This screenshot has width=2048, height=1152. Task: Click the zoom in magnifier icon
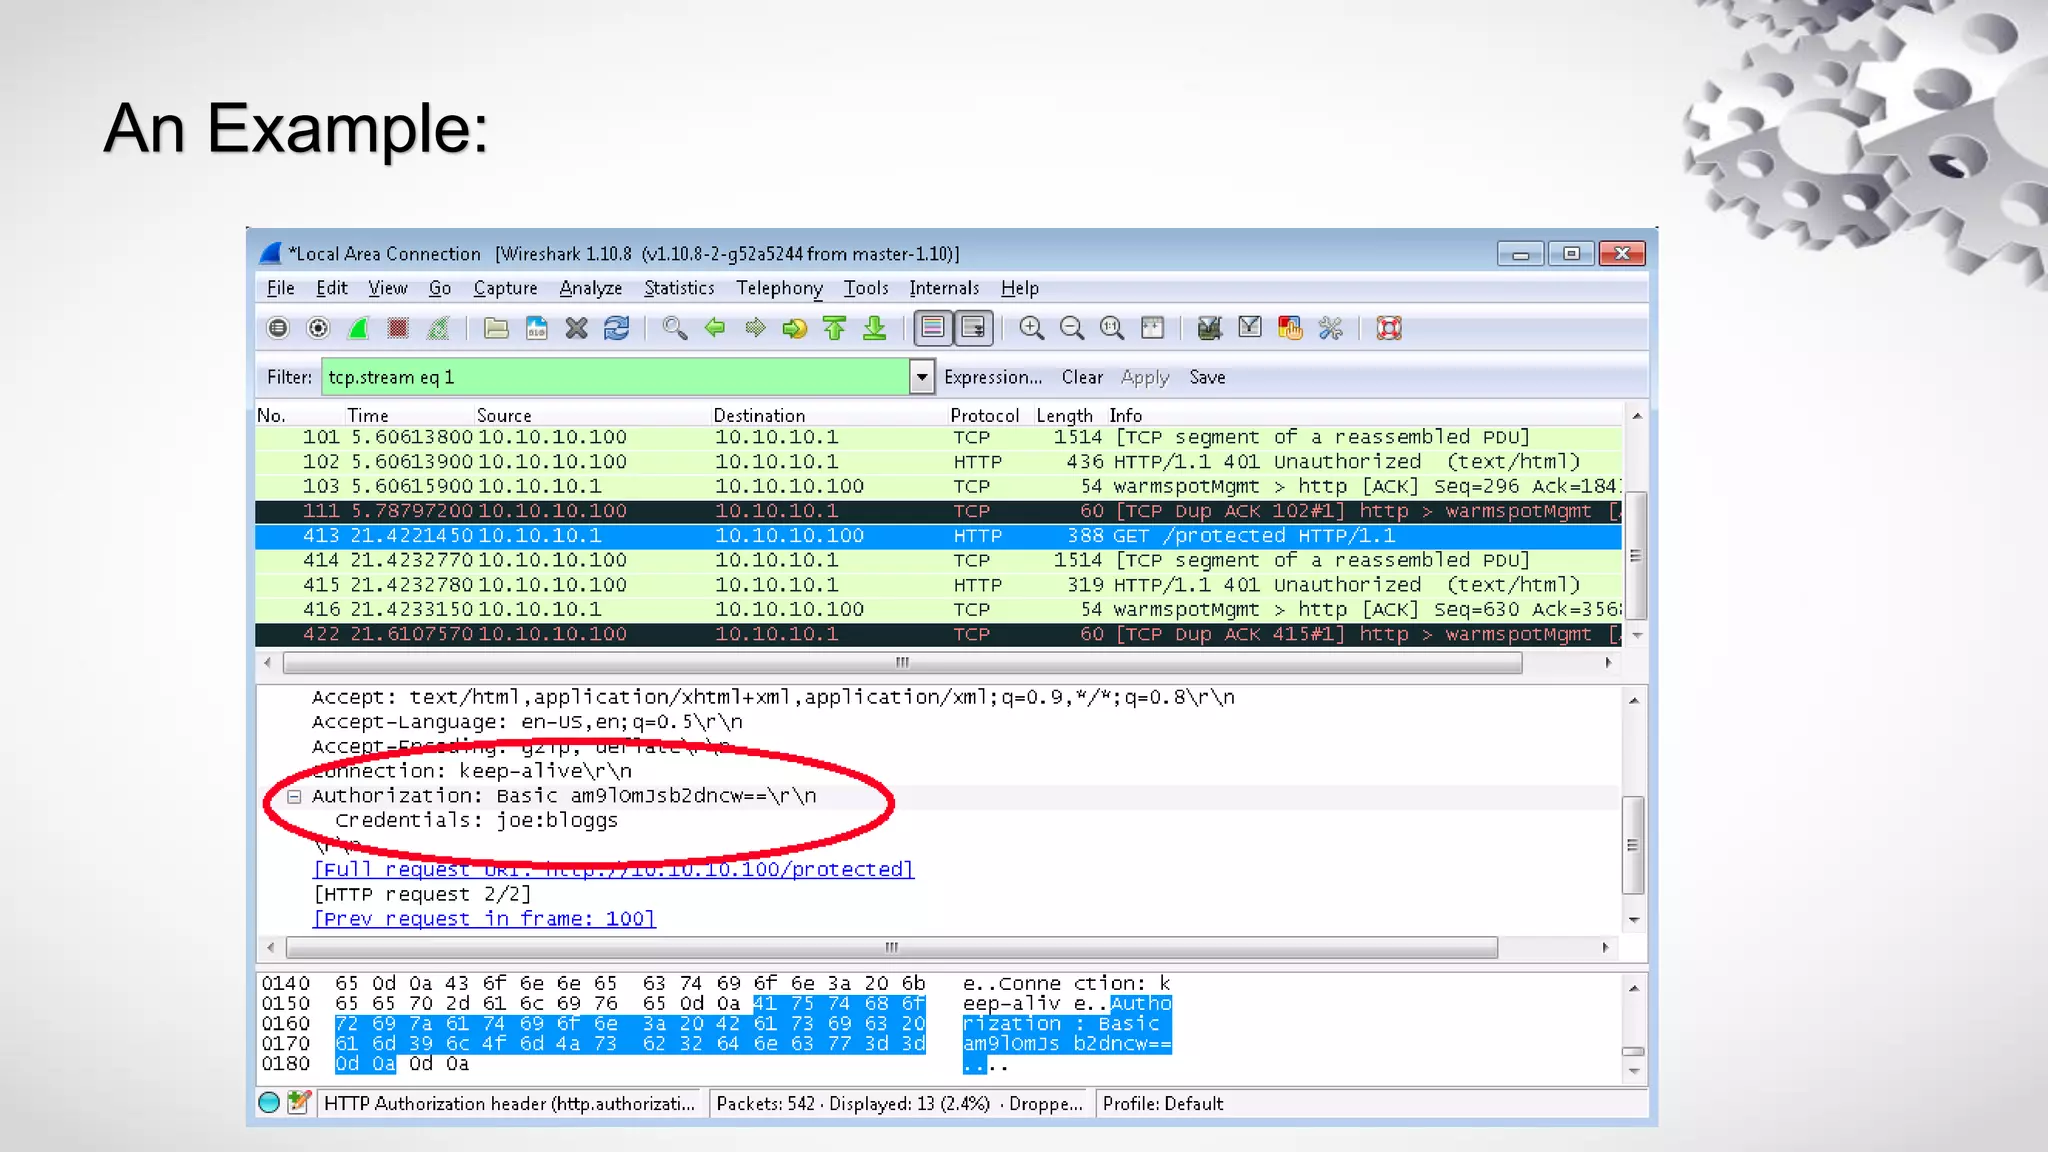coord(1031,328)
